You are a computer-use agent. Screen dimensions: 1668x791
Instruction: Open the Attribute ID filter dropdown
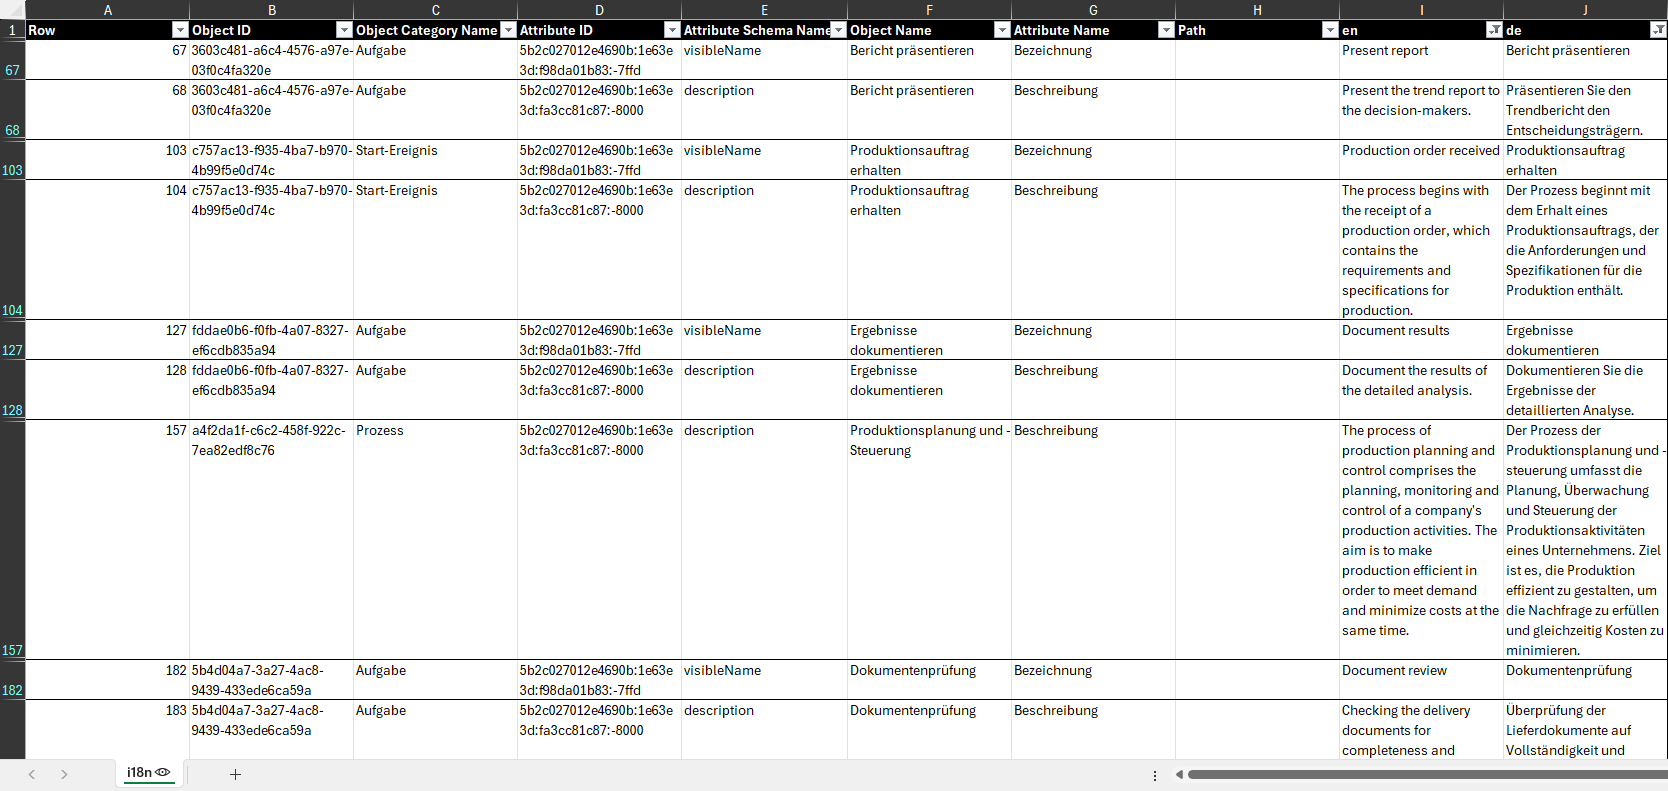[x=672, y=30]
